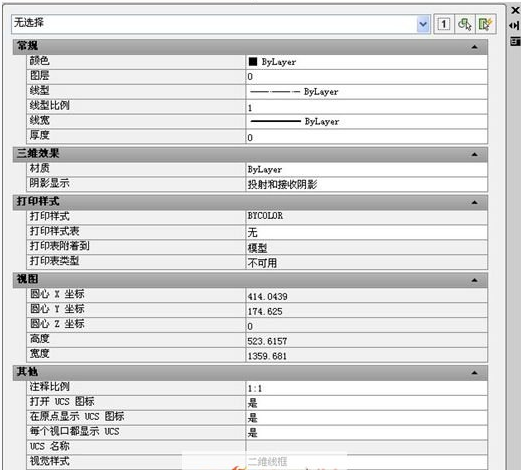Click the 宽度 value 1359.681
The height and width of the screenshot is (470, 521).
367,356
